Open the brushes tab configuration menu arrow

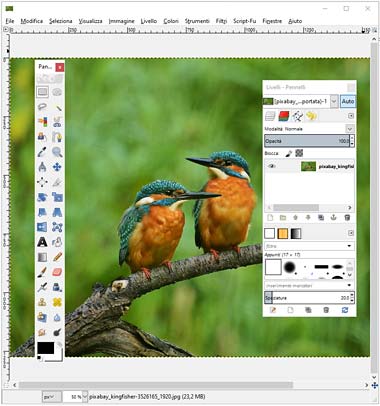click(x=351, y=233)
